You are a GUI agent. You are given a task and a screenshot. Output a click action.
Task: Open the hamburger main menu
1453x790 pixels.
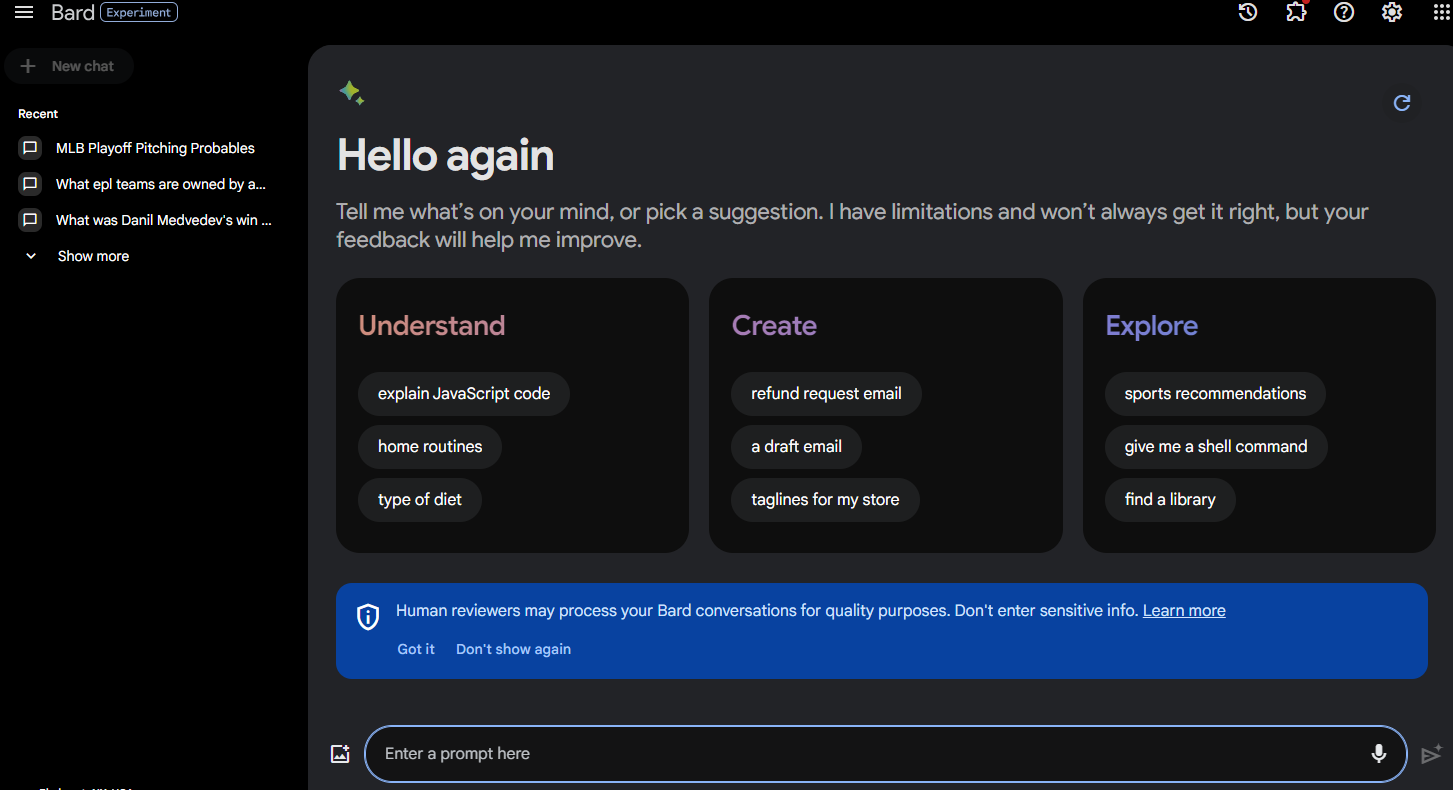[x=24, y=12]
